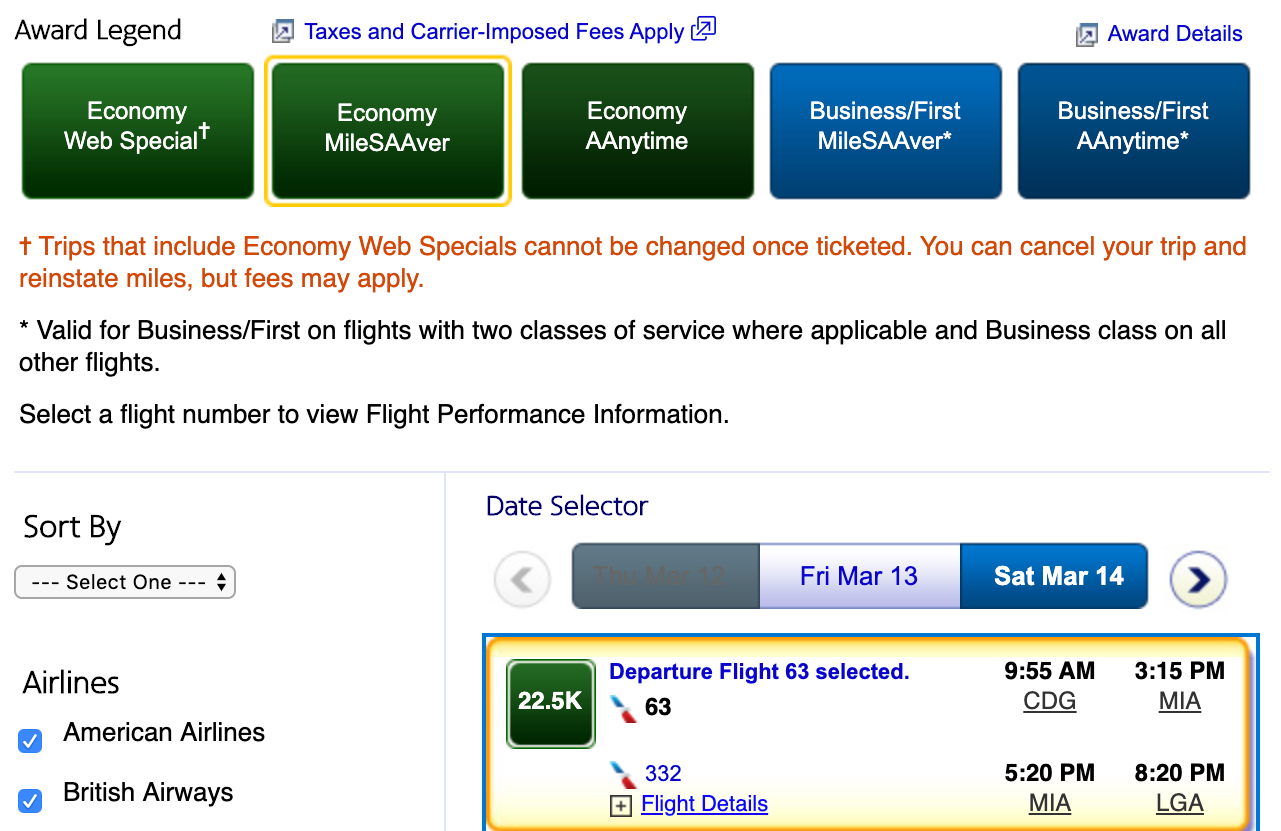Click the popup icon before Award Details
This screenshot has width=1281, height=831.
tap(1086, 35)
